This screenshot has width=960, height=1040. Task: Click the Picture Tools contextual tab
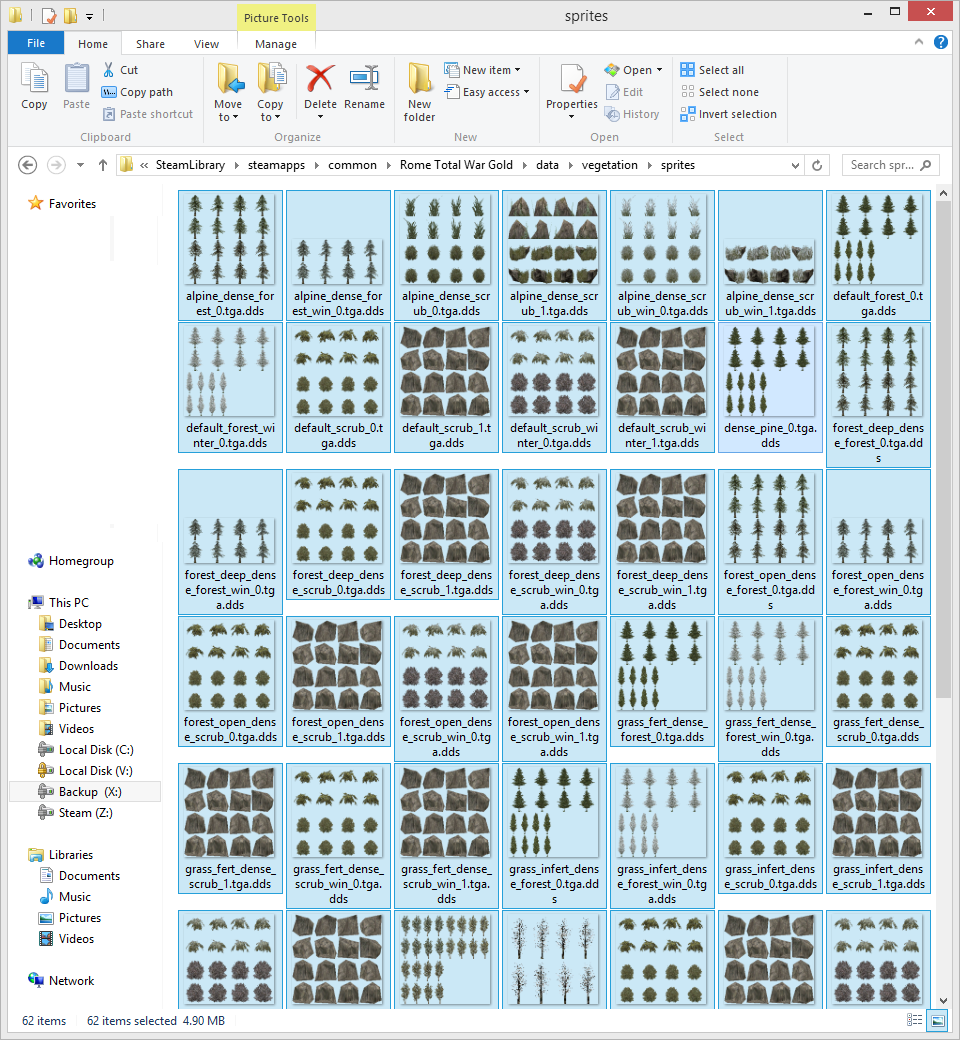pos(276,18)
